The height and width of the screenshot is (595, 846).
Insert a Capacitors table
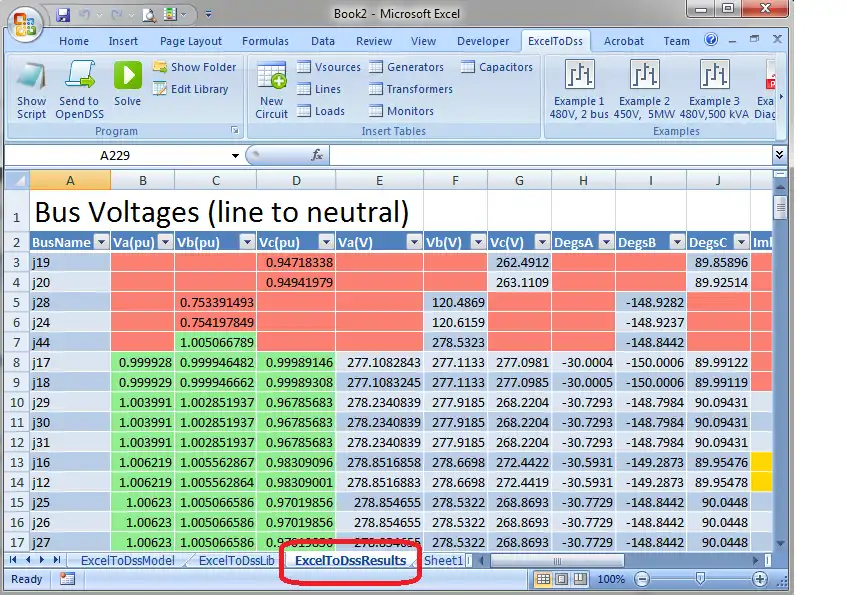497,67
